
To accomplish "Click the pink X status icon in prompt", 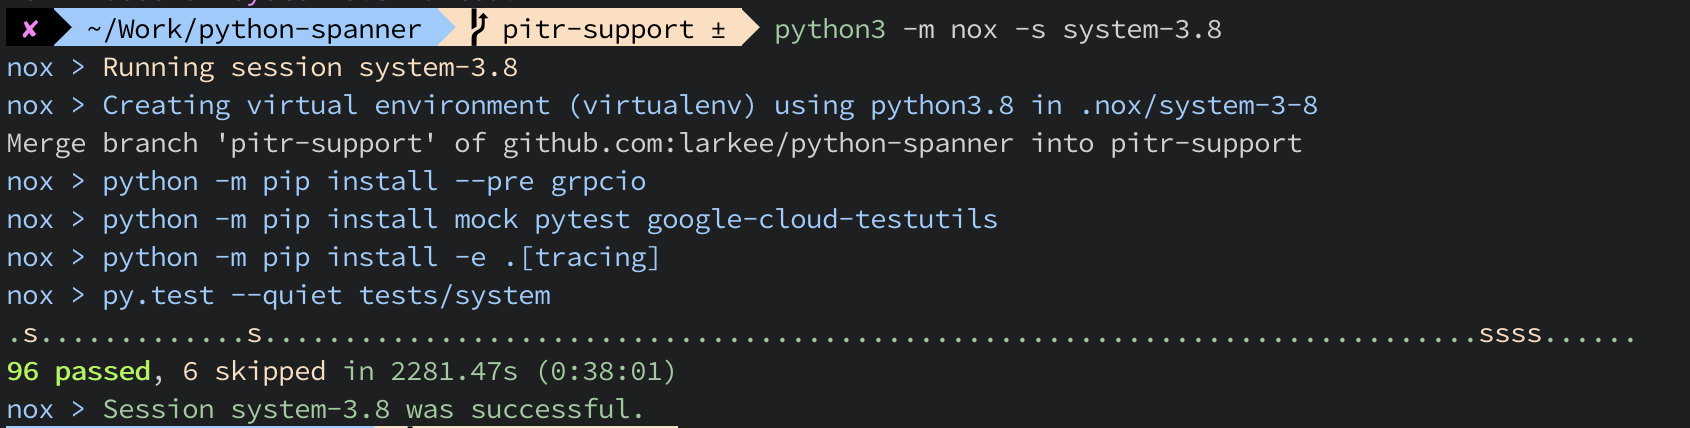I will 30,29.
